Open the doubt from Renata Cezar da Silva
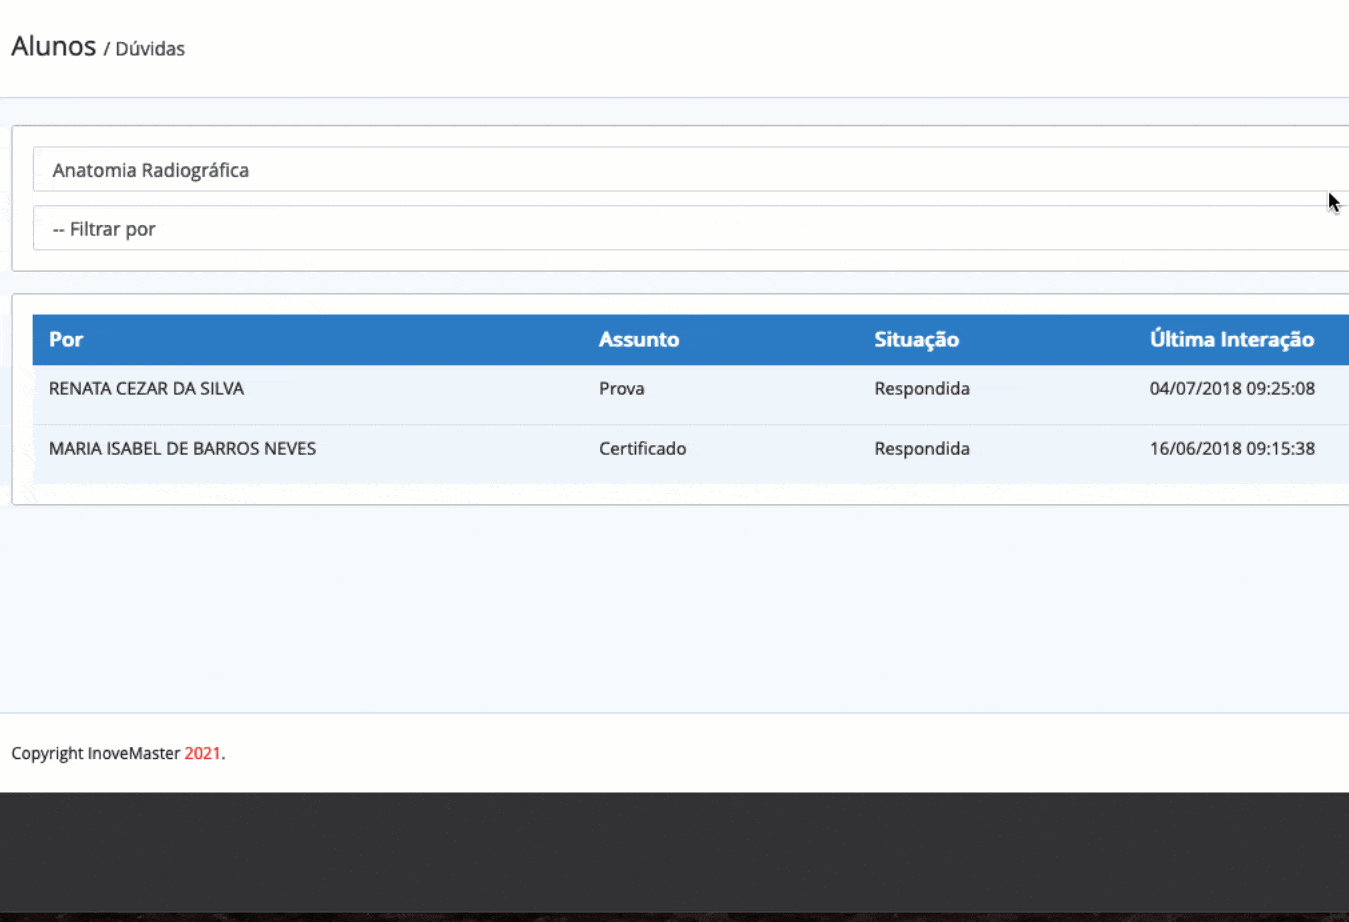This screenshot has width=1349, height=922. click(x=146, y=389)
